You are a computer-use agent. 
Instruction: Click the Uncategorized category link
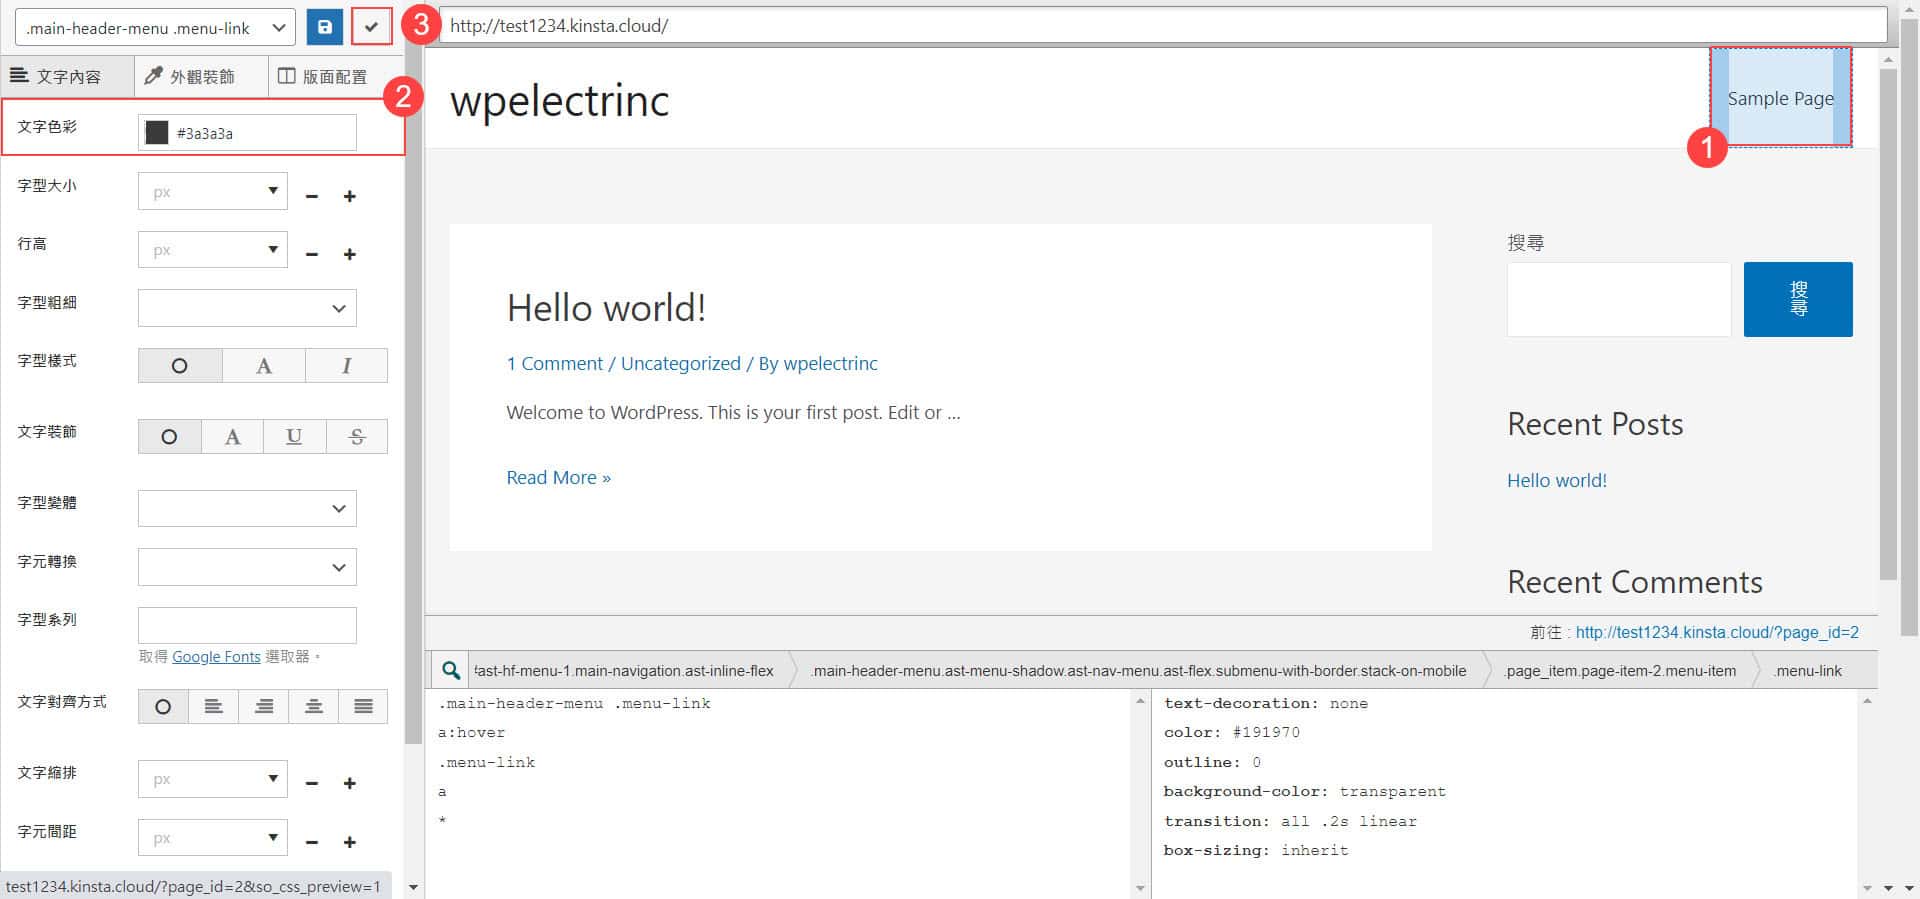tap(681, 364)
